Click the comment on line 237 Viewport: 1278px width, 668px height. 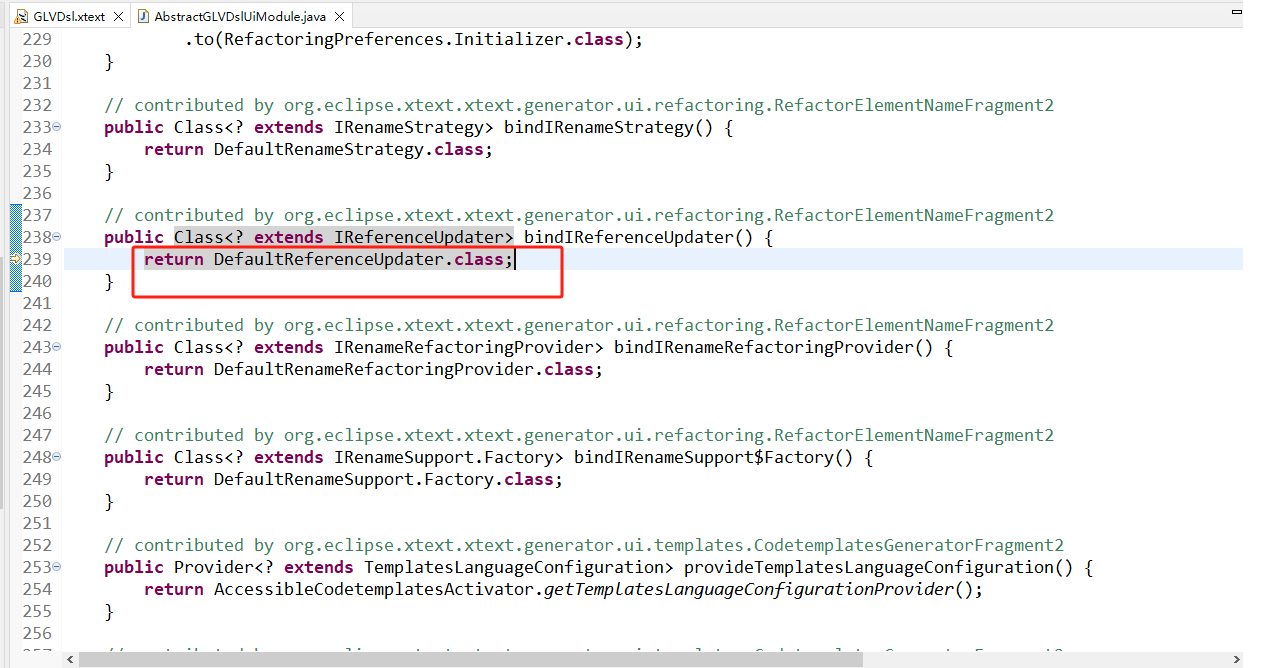point(579,215)
